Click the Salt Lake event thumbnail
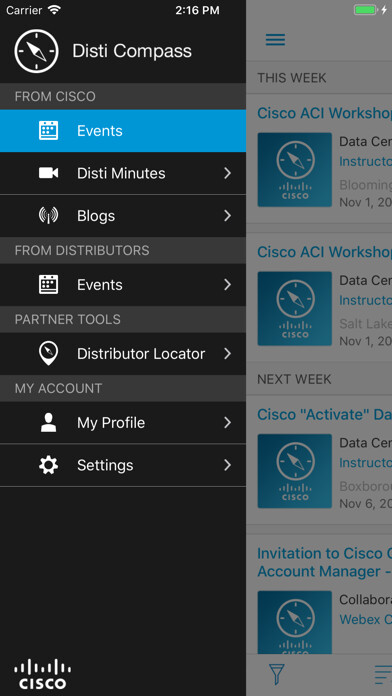 295,308
